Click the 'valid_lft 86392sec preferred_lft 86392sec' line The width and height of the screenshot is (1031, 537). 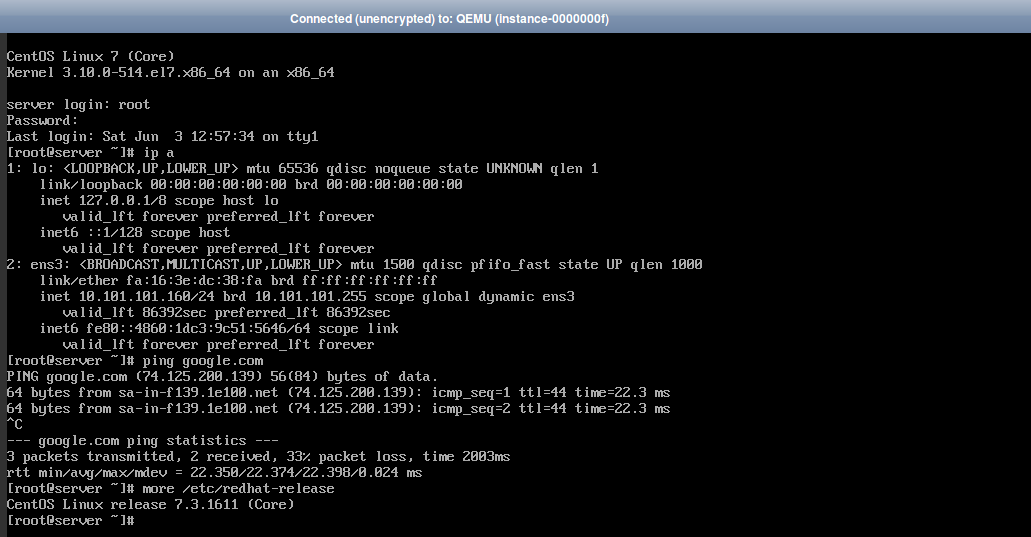226,313
